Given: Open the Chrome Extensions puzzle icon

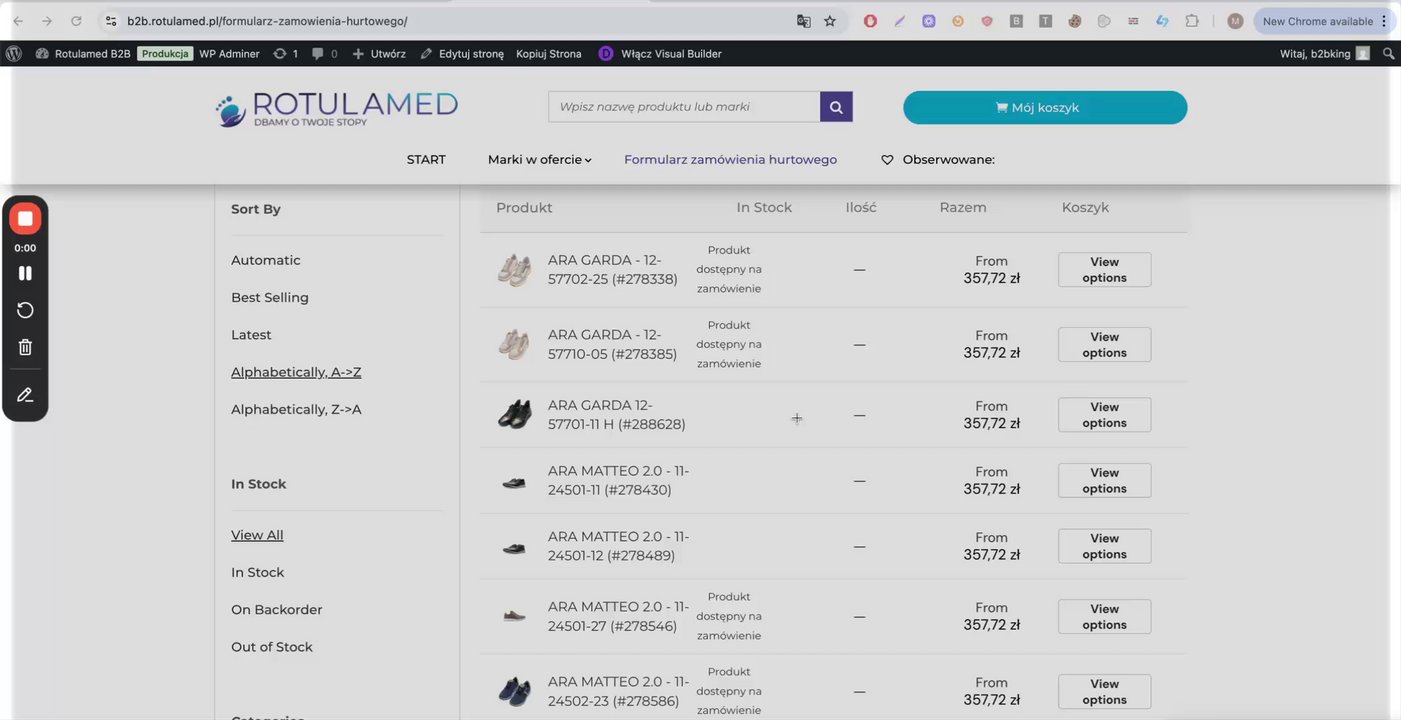Looking at the screenshot, I should (x=1192, y=21).
